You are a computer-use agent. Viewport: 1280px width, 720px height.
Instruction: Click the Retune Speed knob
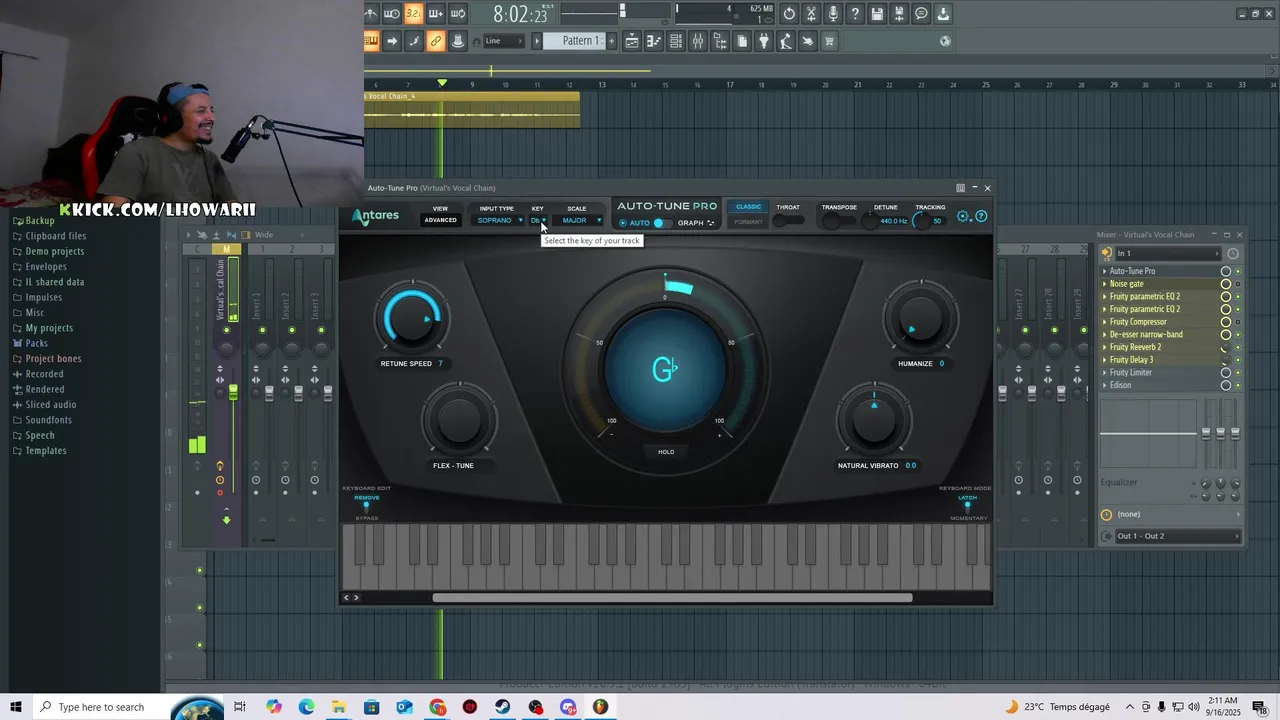click(x=411, y=318)
